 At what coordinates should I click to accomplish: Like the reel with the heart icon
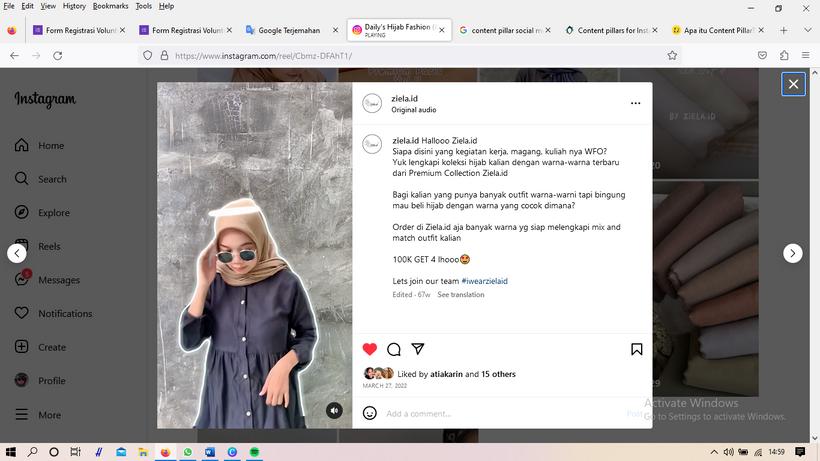coord(370,349)
